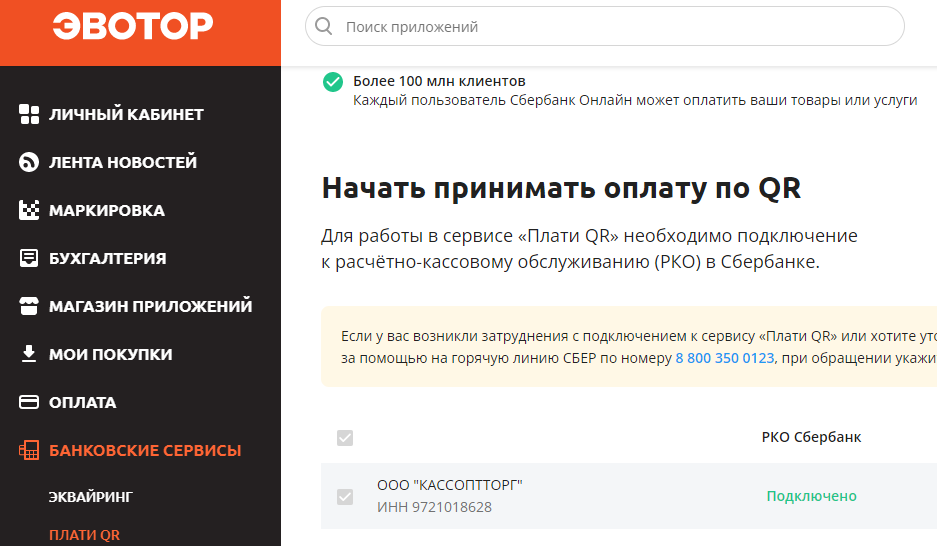Click the РКО Сбербанк column header
Viewport: 937px width, 546px height.
(x=812, y=437)
